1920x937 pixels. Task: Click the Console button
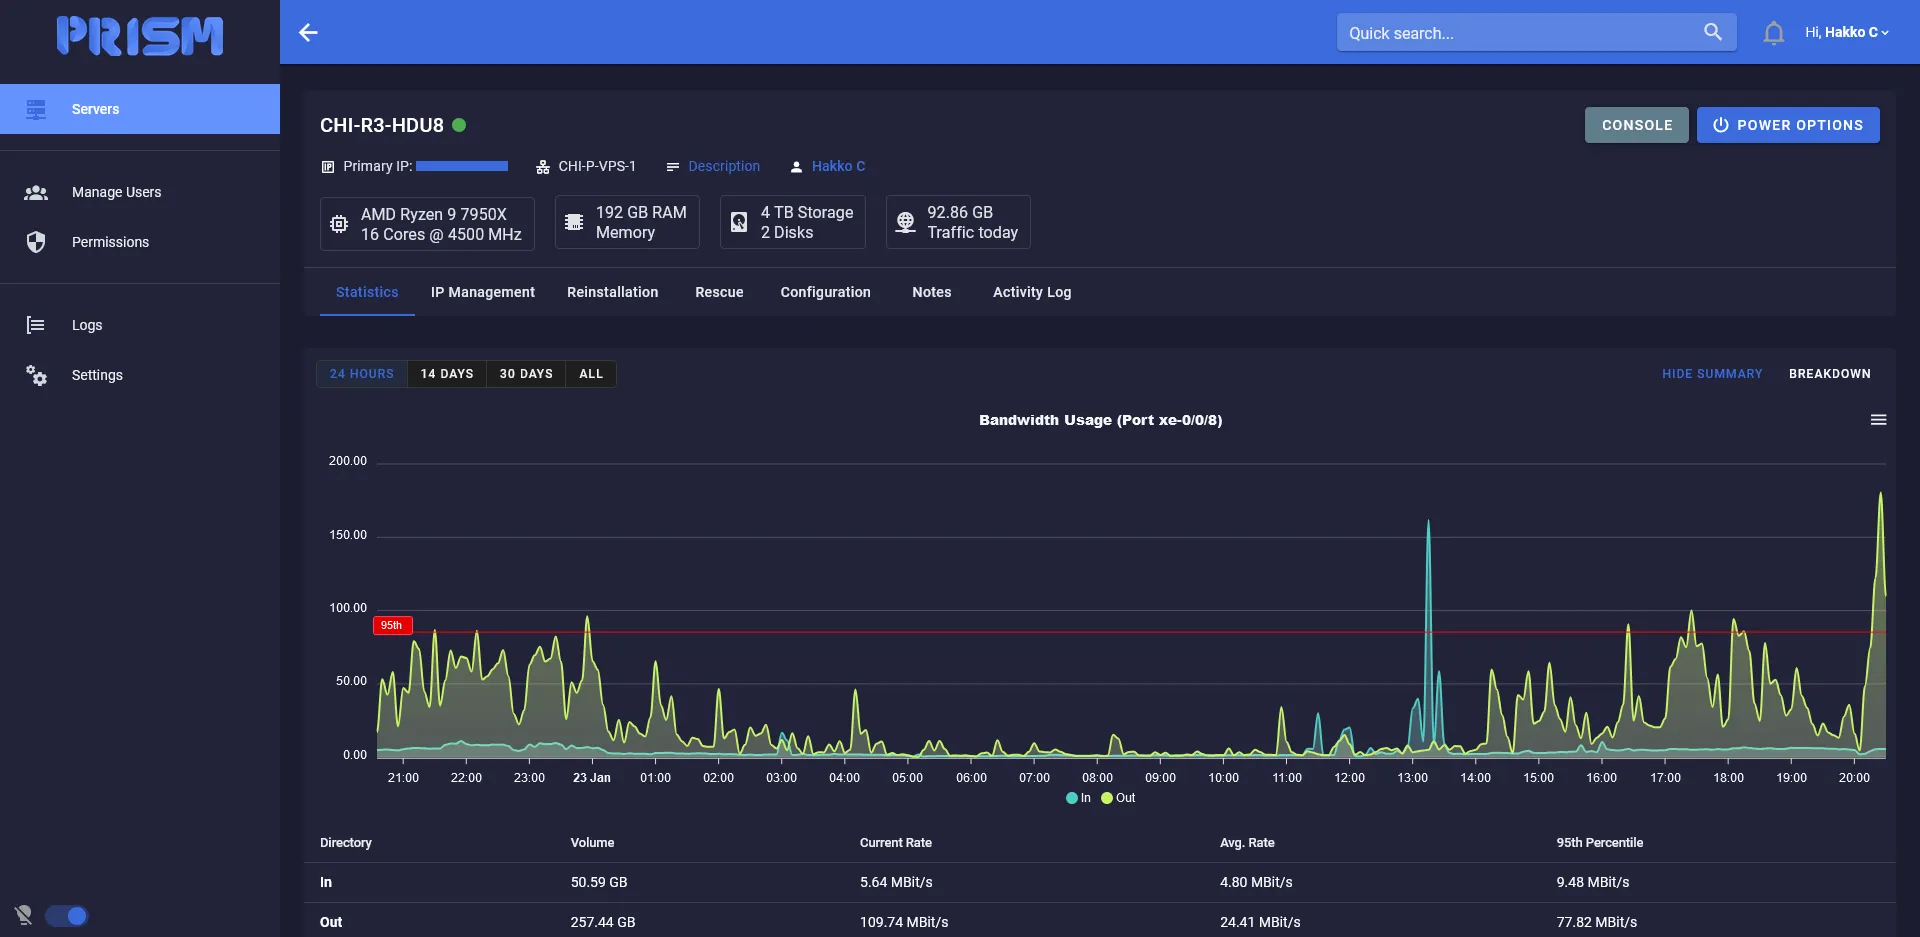coord(1636,125)
